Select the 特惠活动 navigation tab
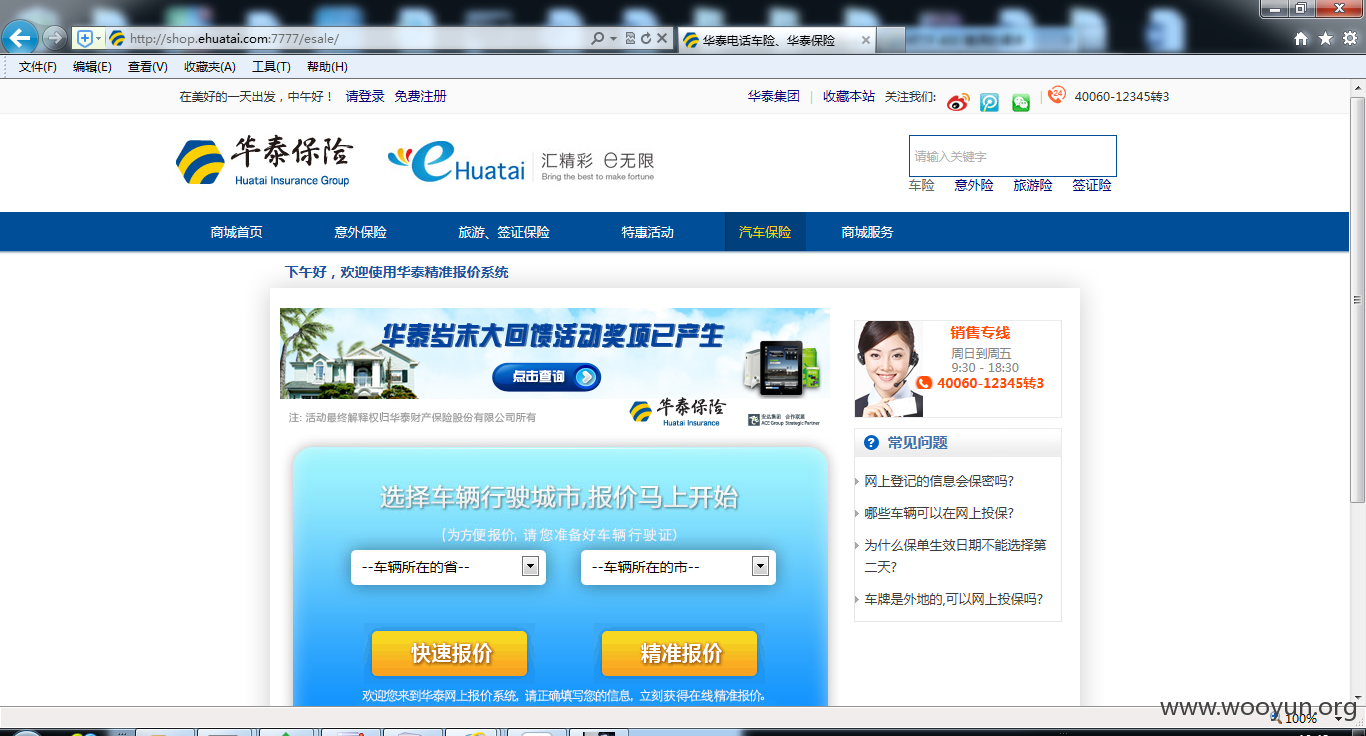This screenshot has width=1366, height=736. click(x=648, y=232)
